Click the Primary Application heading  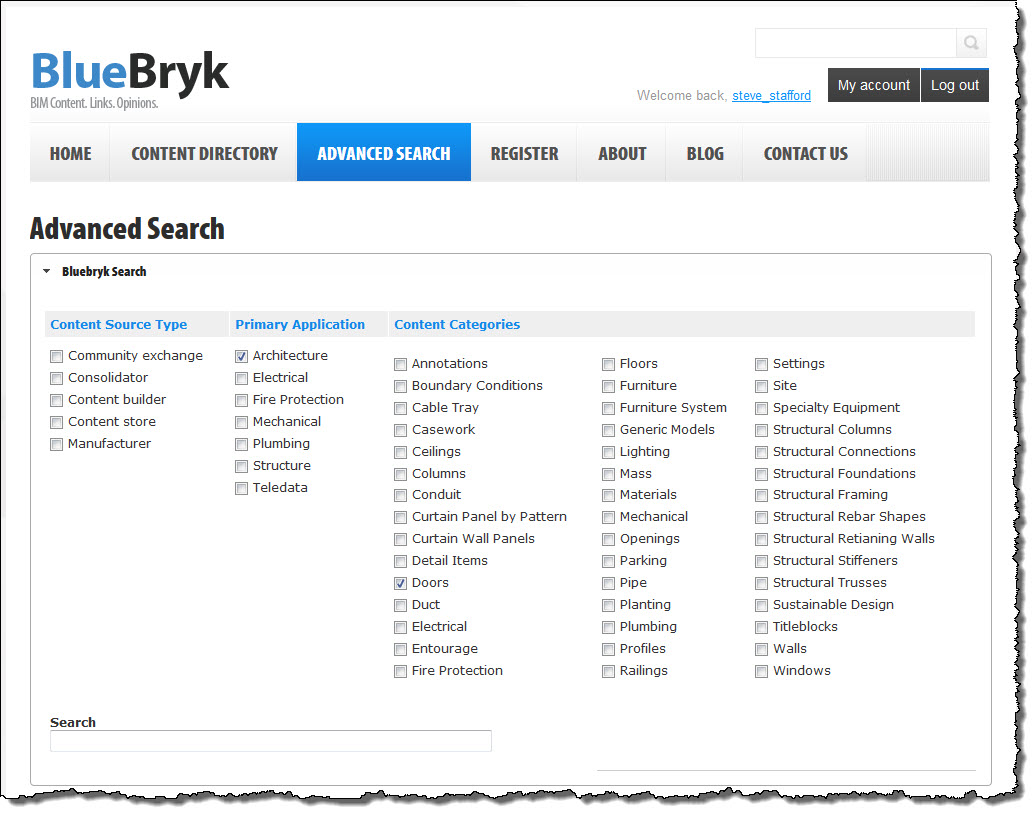300,324
